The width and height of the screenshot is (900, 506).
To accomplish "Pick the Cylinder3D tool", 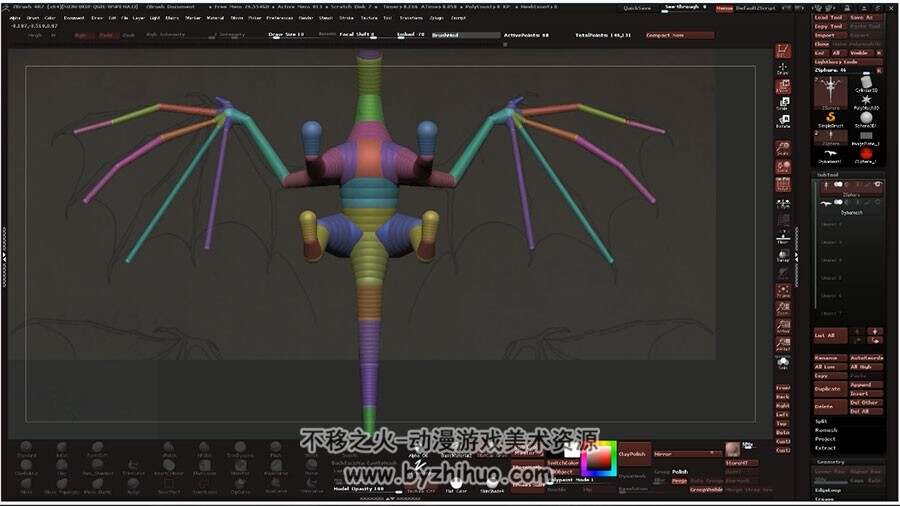I will pos(866,84).
